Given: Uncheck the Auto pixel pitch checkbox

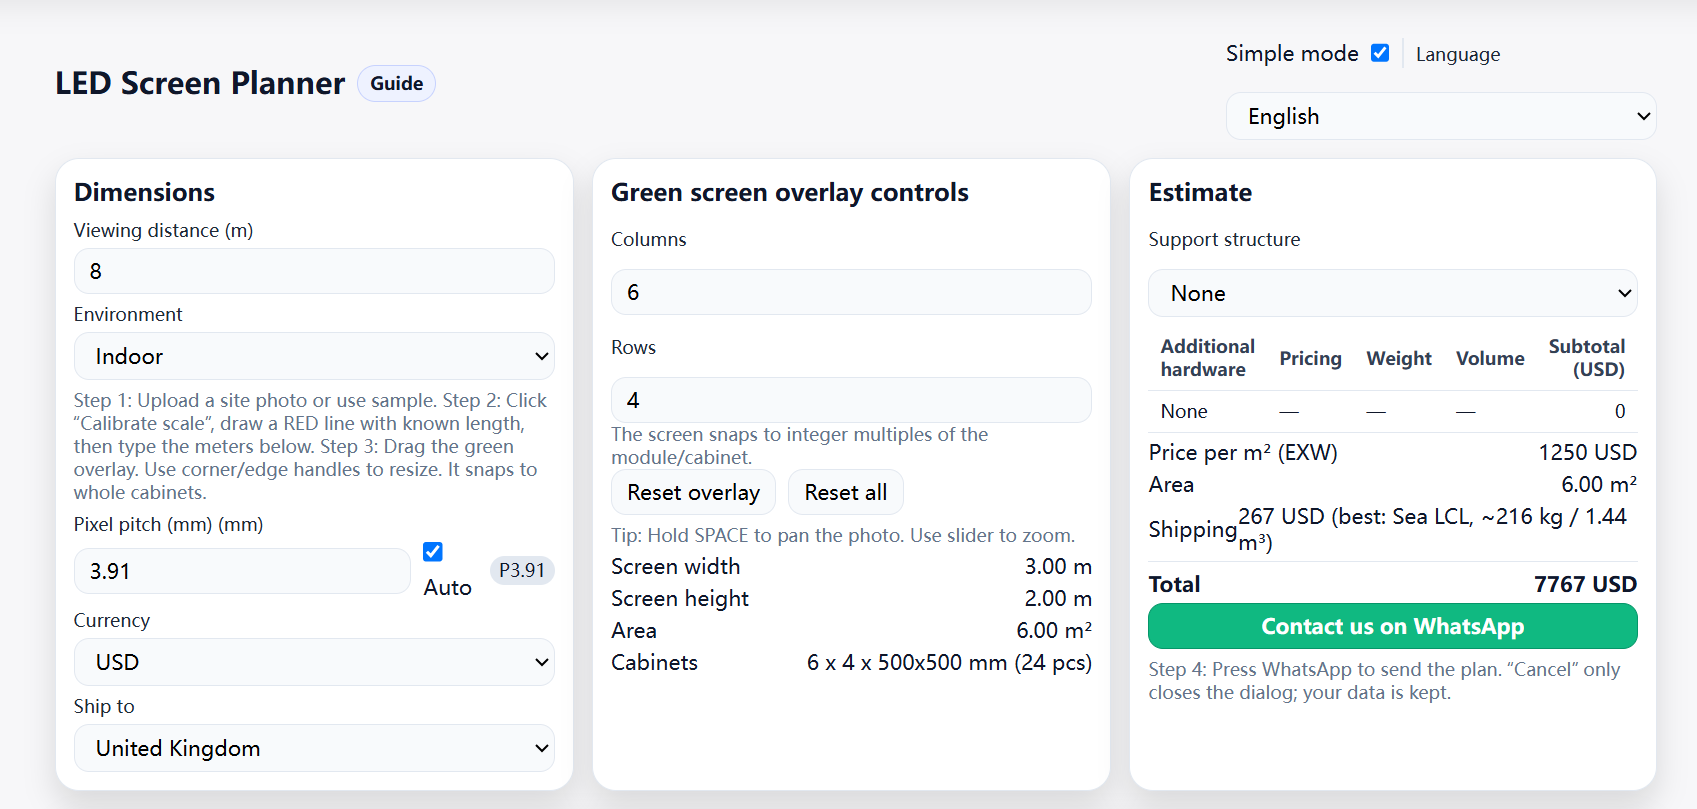Looking at the screenshot, I should [433, 552].
